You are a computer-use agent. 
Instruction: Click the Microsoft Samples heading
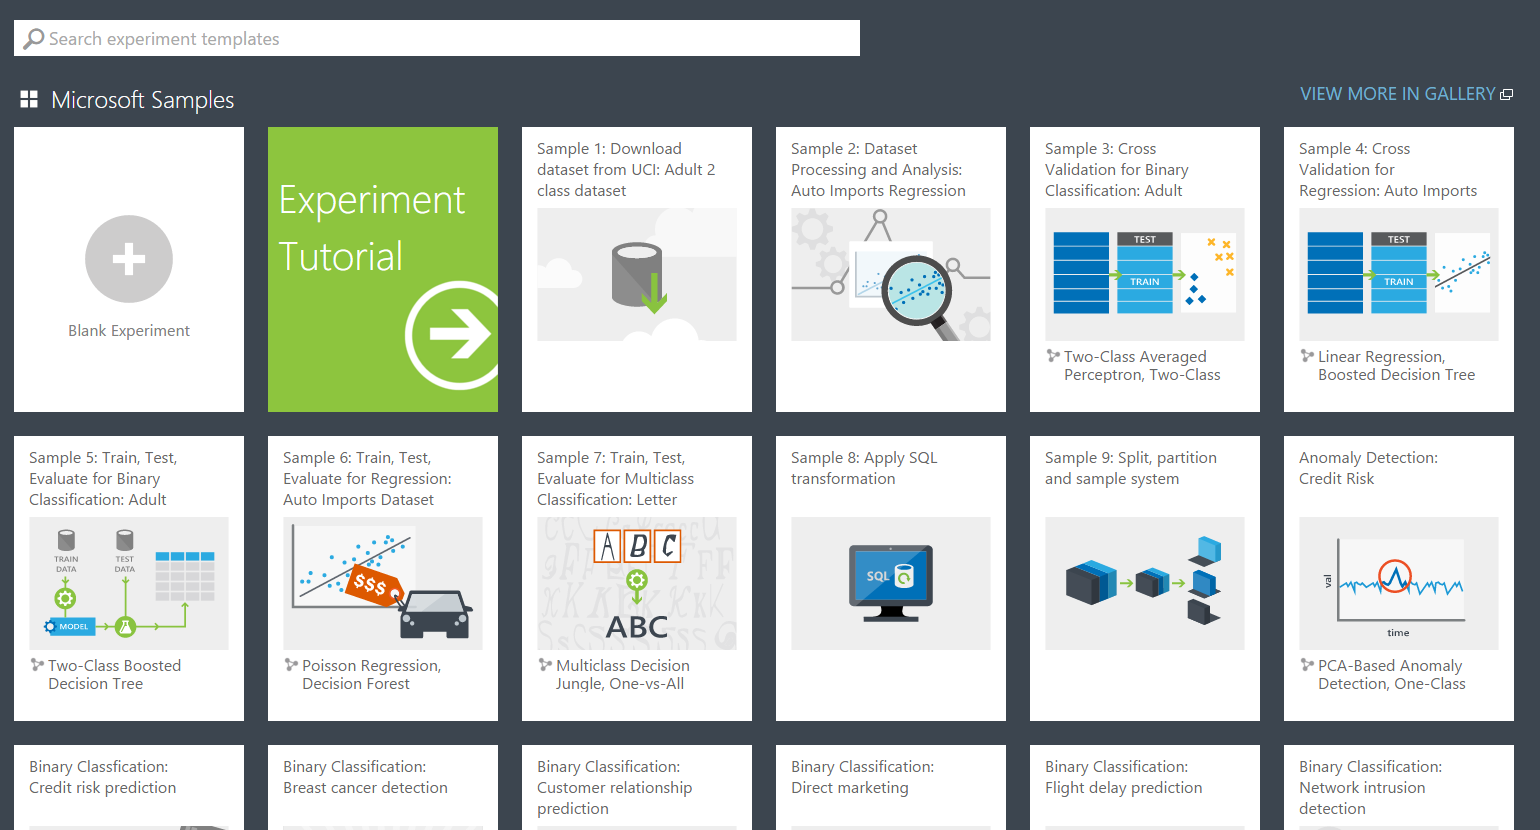142,100
